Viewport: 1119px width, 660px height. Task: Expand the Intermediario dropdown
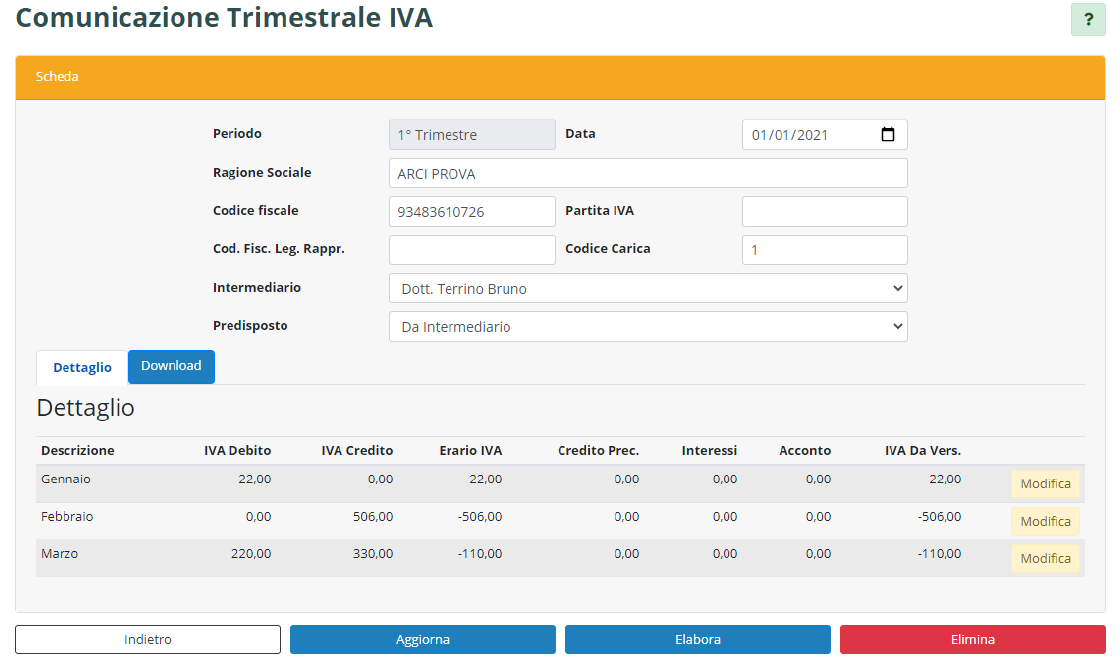coord(647,289)
